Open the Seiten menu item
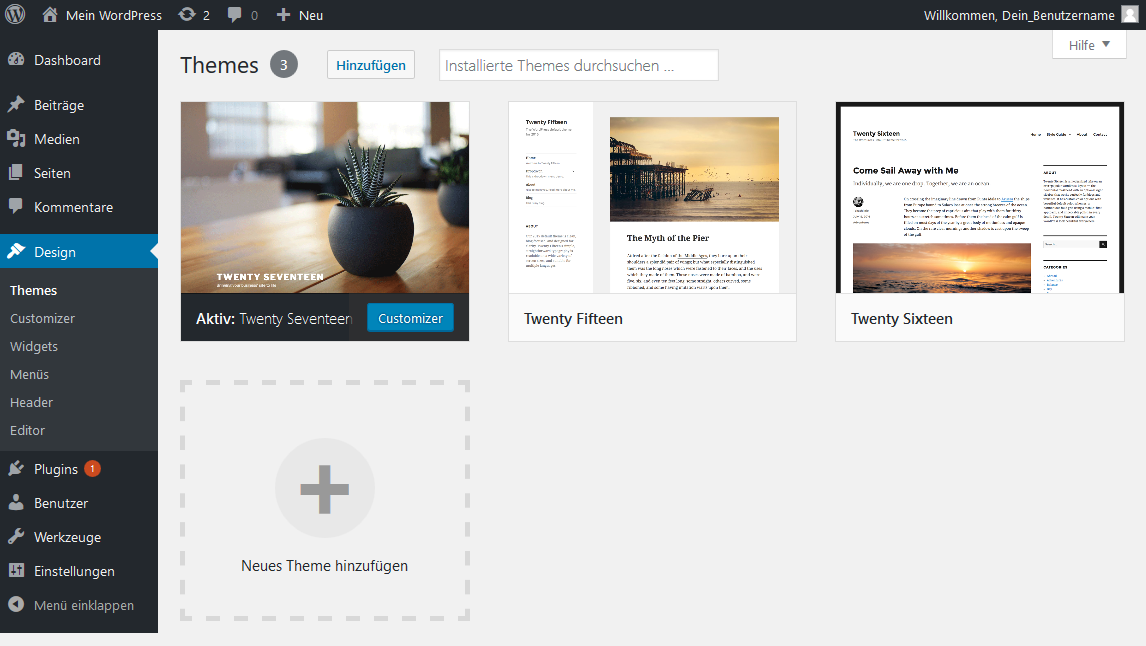The height and width of the screenshot is (646, 1146). pos(79,172)
